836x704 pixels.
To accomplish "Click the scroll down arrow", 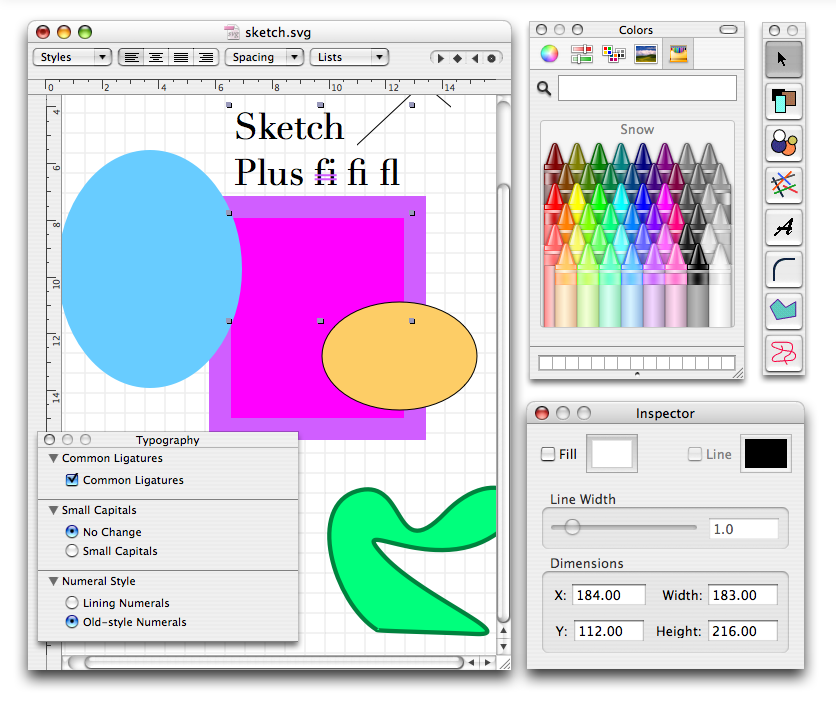I will point(503,646).
